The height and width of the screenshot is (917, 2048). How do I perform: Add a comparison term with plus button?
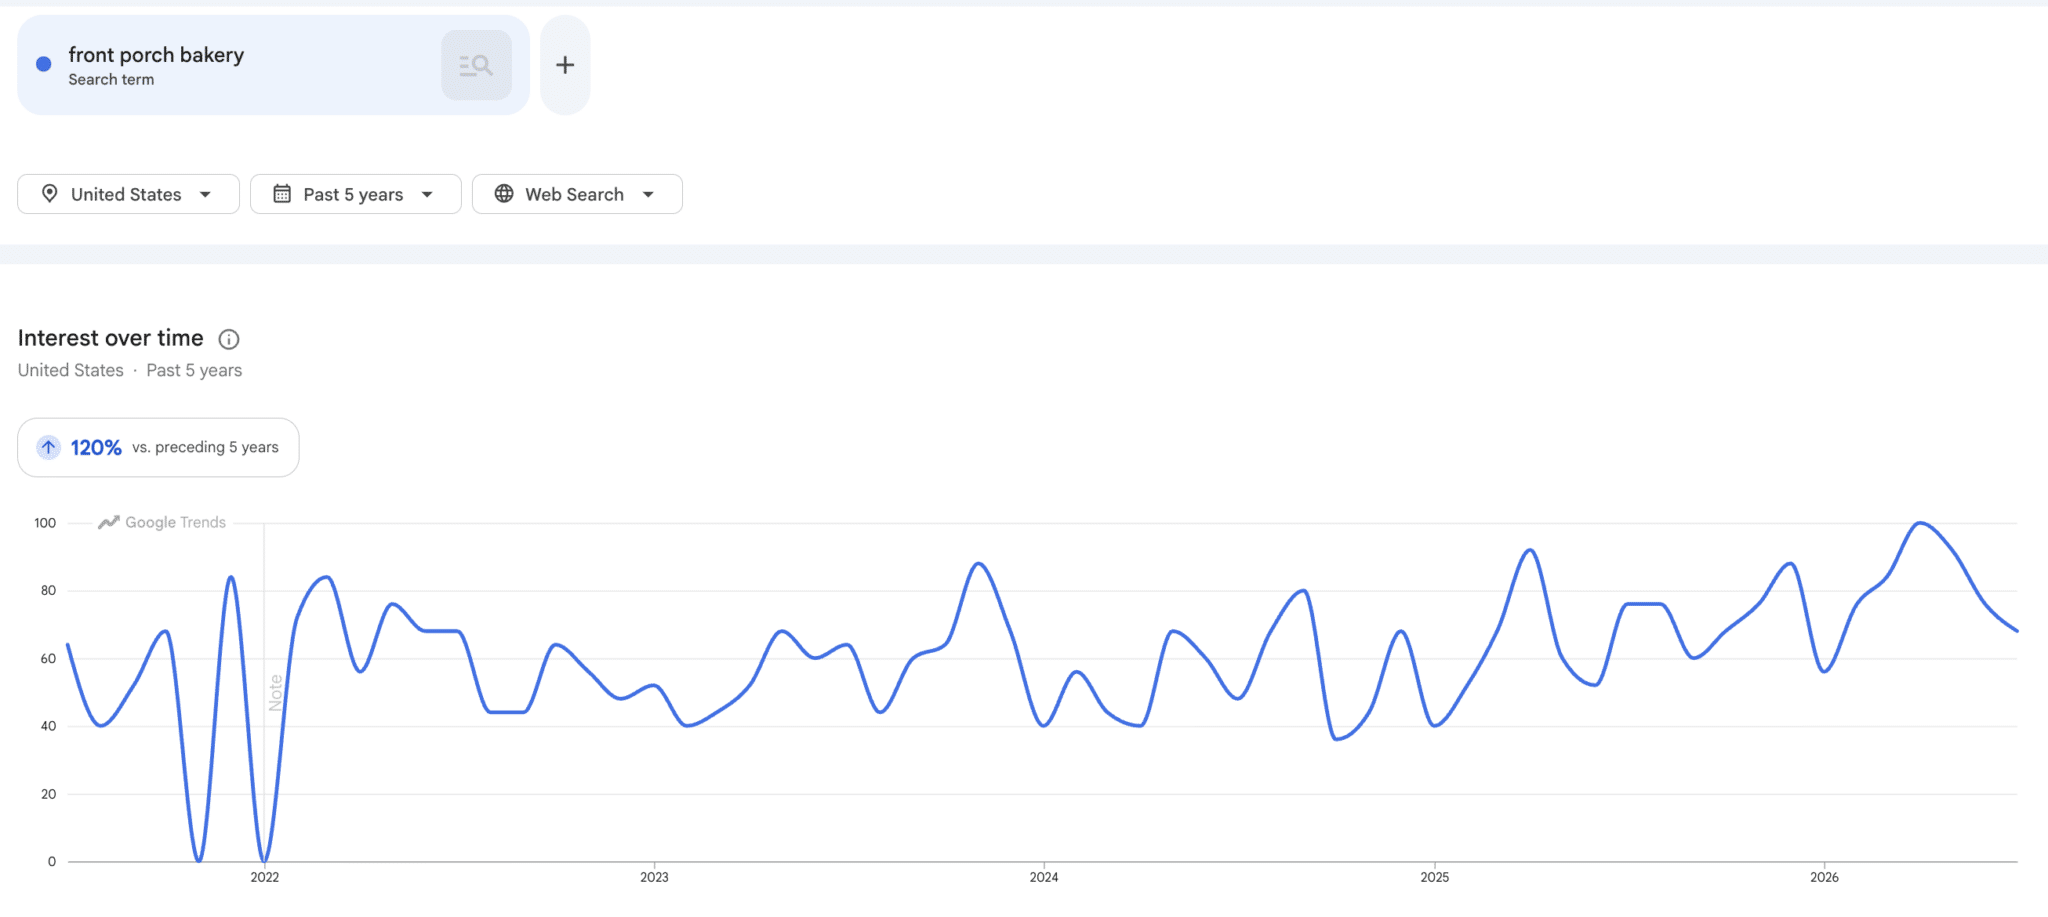(565, 65)
